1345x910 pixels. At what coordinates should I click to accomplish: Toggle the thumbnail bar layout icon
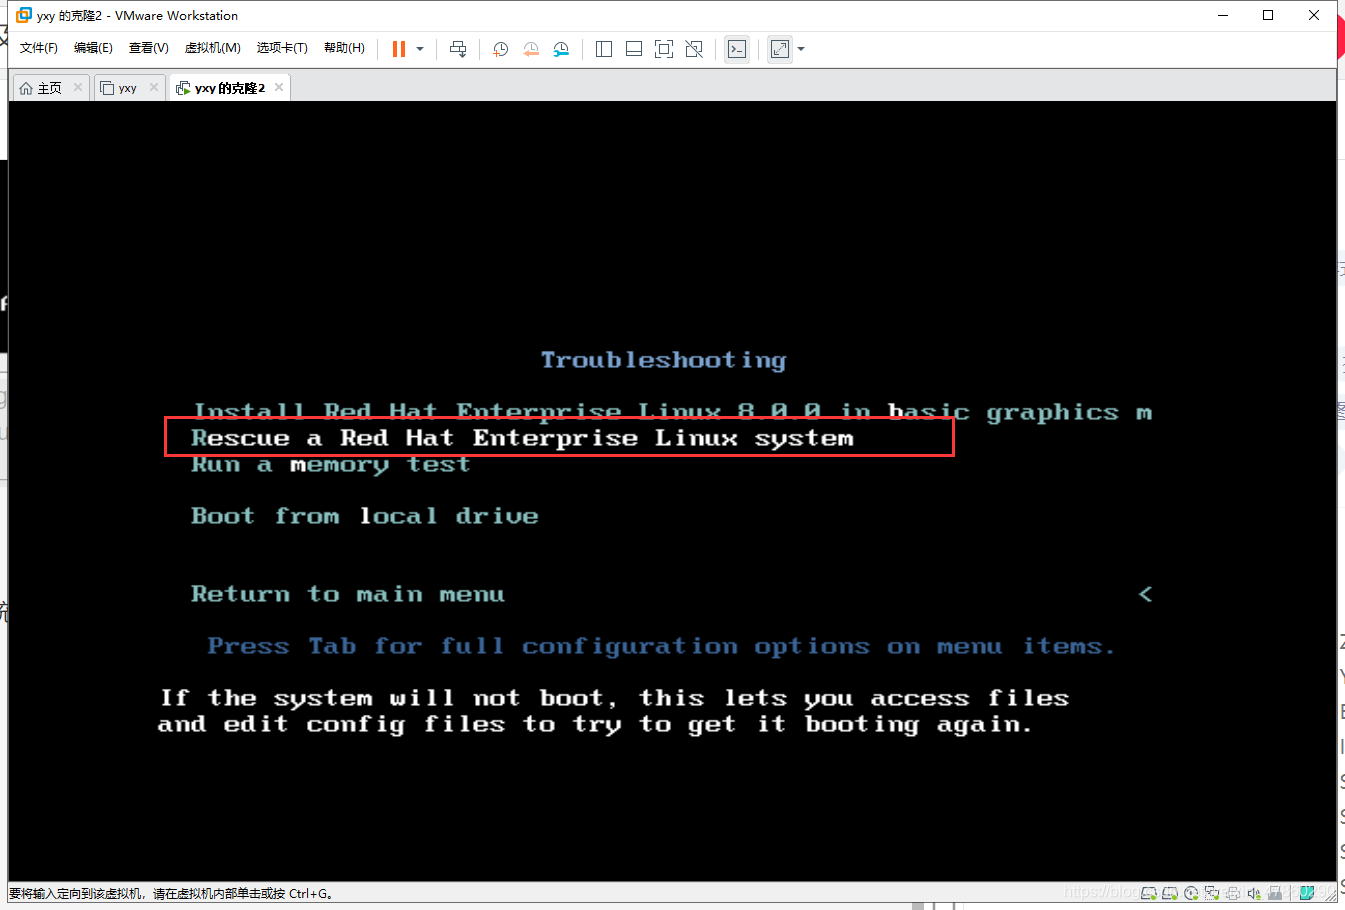(x=634, y=49)
